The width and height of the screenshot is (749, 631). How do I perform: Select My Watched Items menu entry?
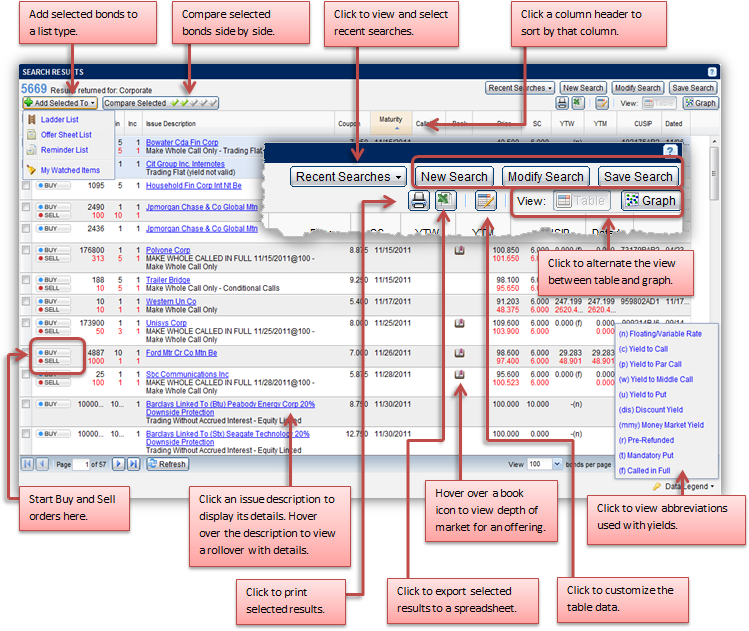coord(69,170)
